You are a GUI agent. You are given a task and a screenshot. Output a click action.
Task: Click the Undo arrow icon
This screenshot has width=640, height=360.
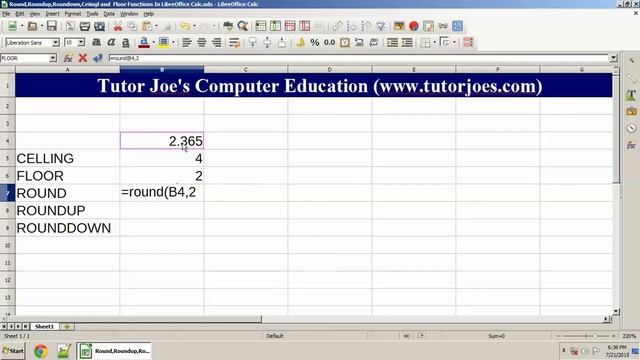pos(185,26)
